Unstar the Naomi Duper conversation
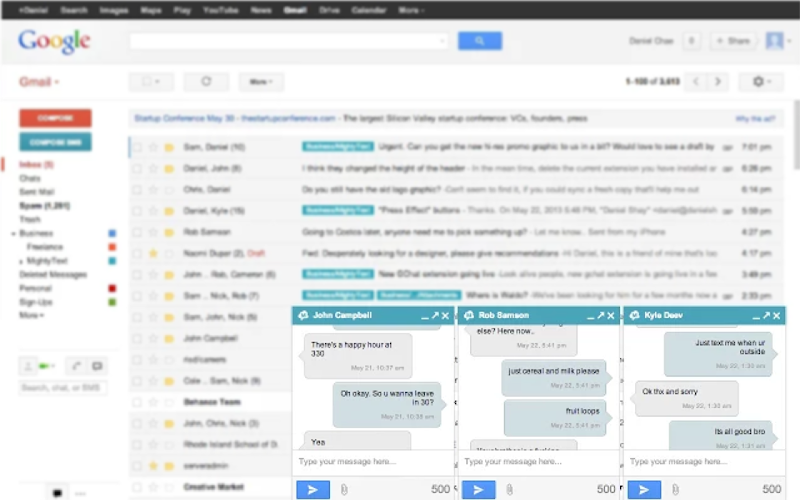This screenshot has width=800, height=500. [x=153, y=254]
